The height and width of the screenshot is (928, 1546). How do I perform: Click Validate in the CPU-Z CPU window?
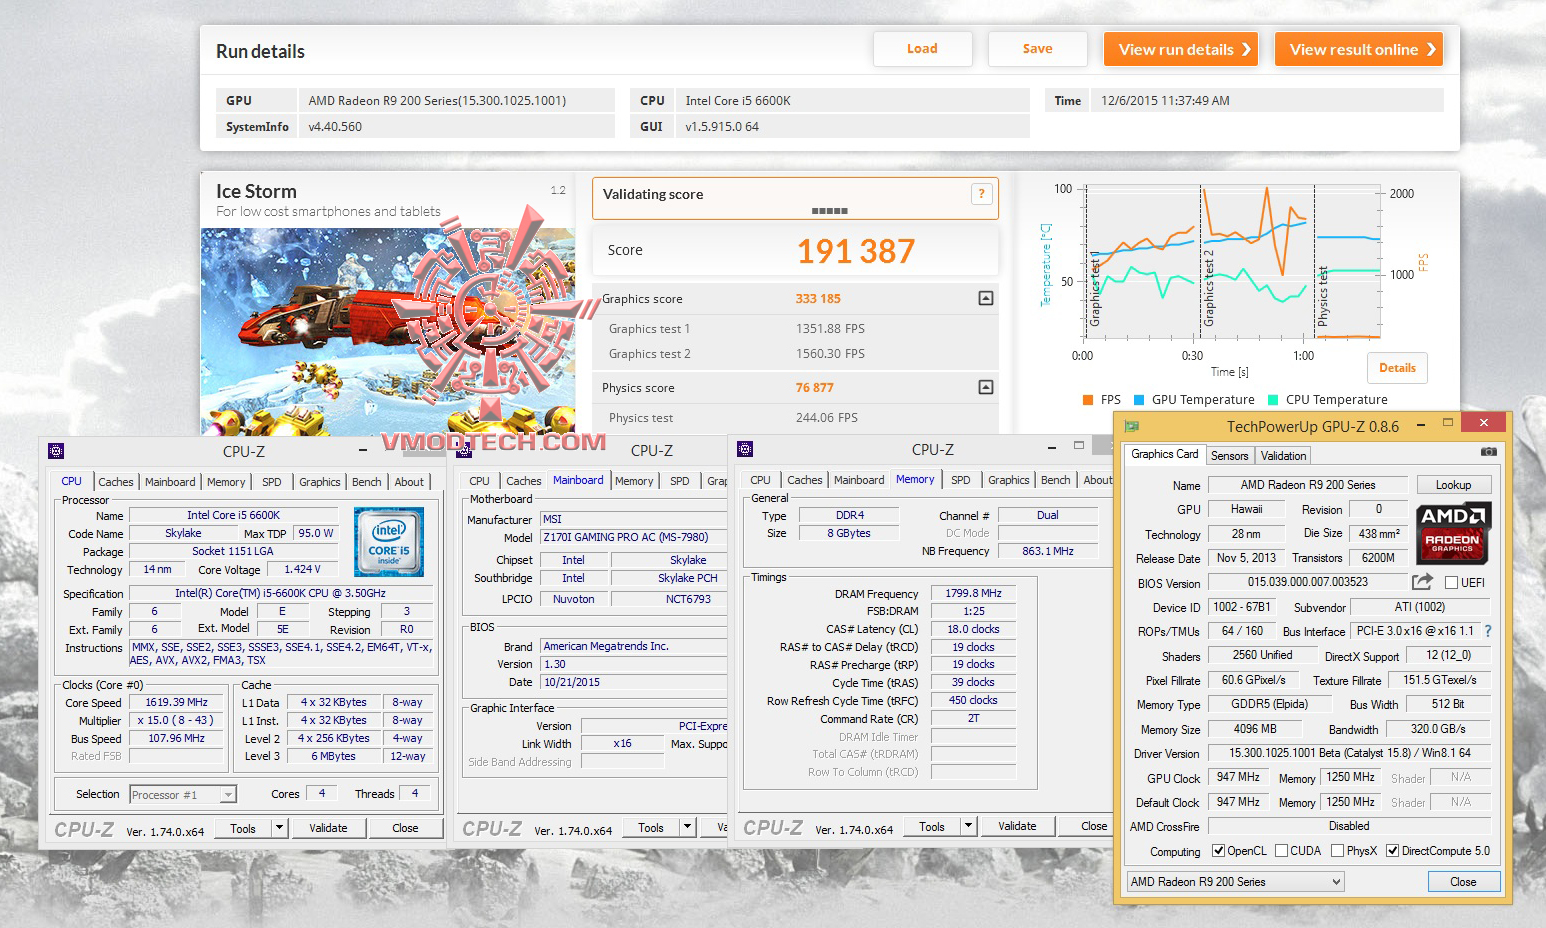point(328,828)
